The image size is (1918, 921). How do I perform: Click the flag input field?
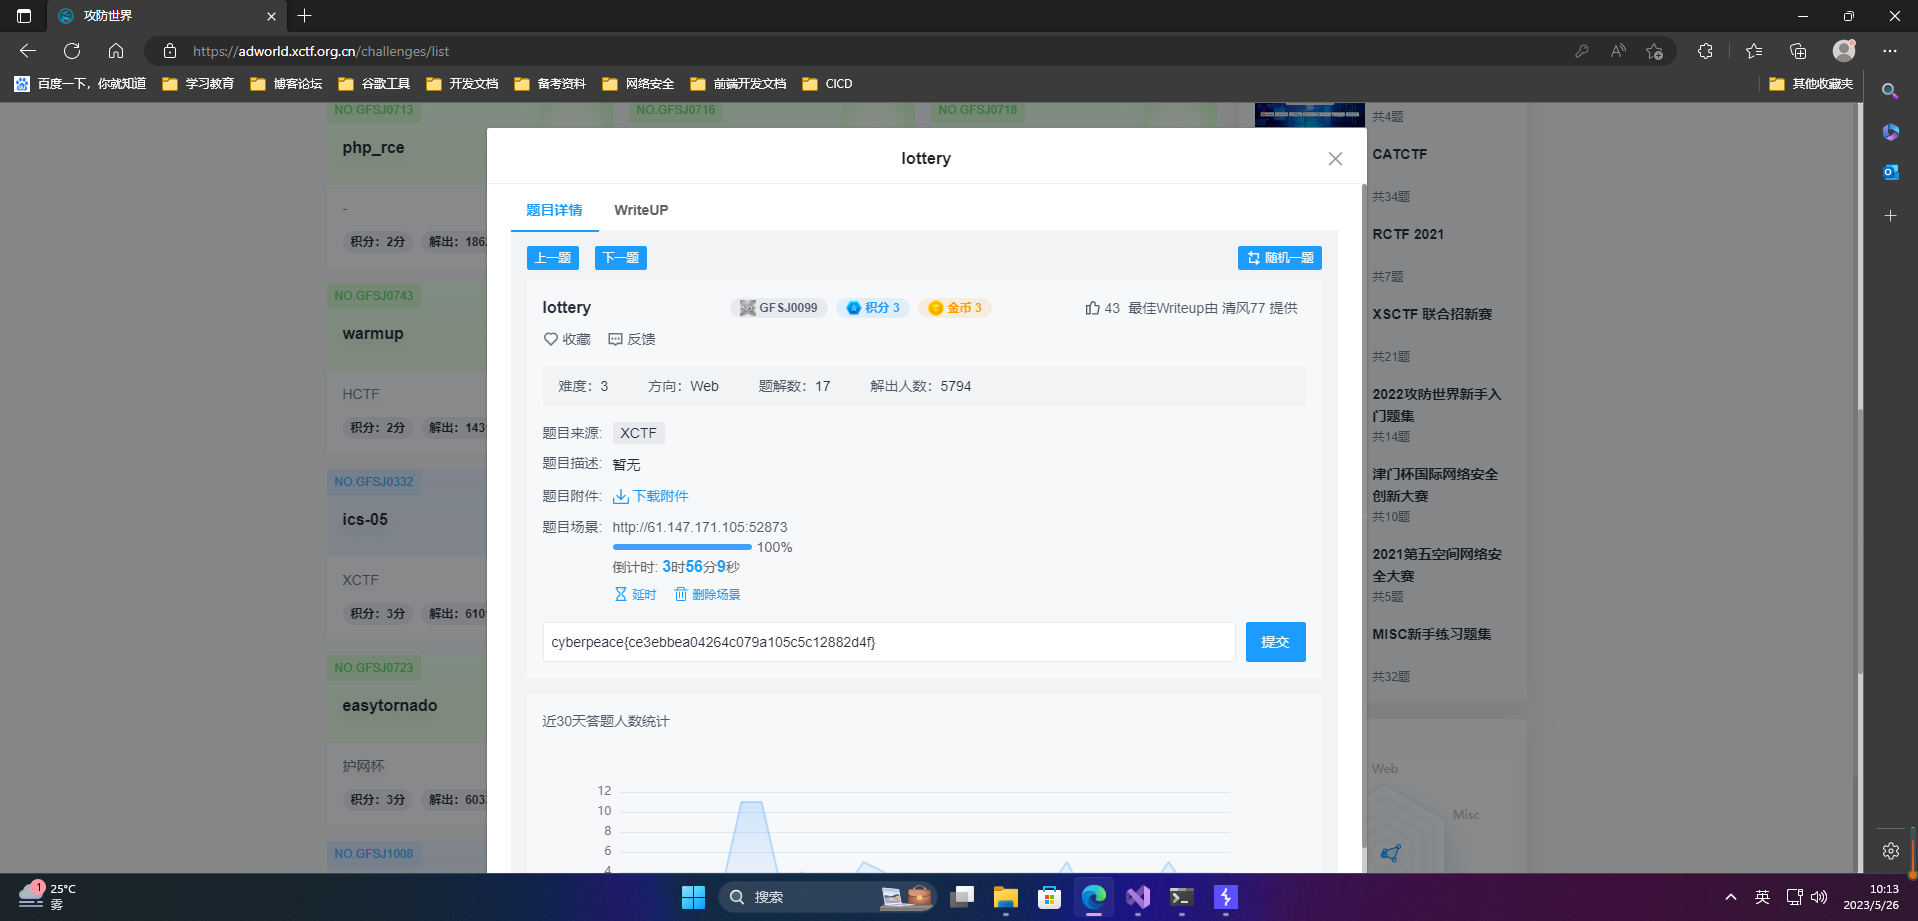point(889,642)
